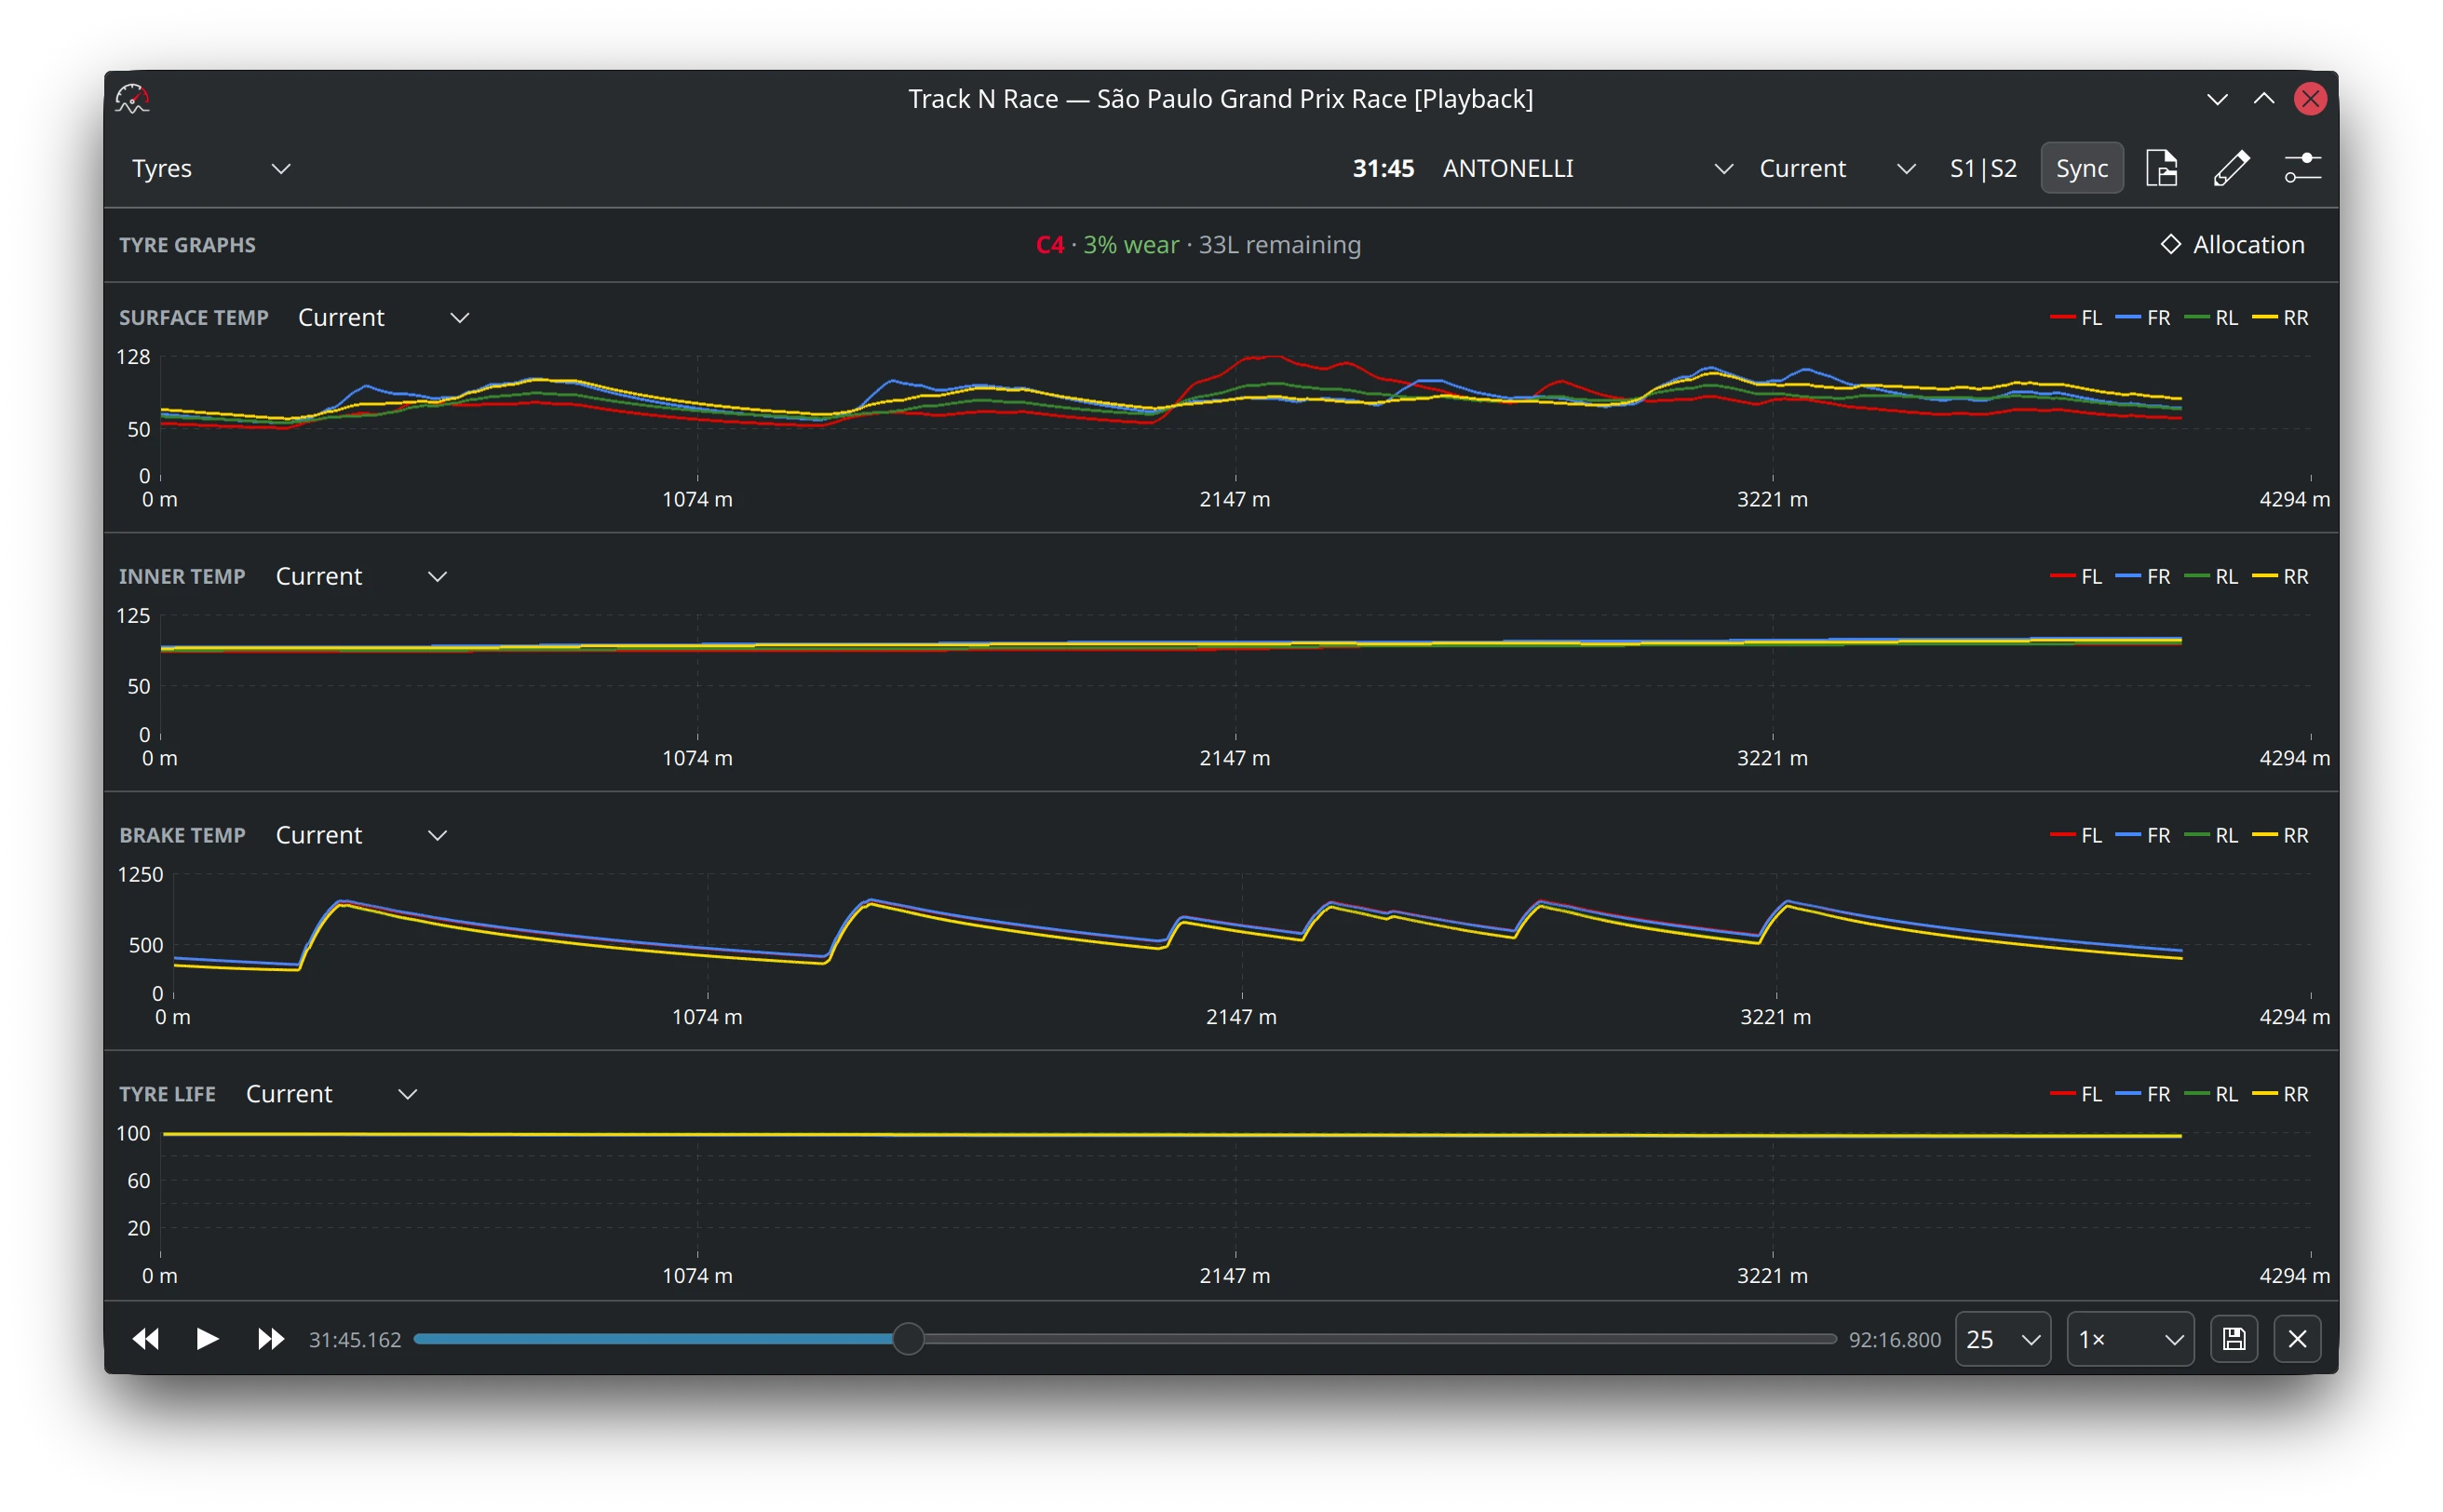
Task: Toggle RR series in Surface Temp legend
Action: [2279, 317]
